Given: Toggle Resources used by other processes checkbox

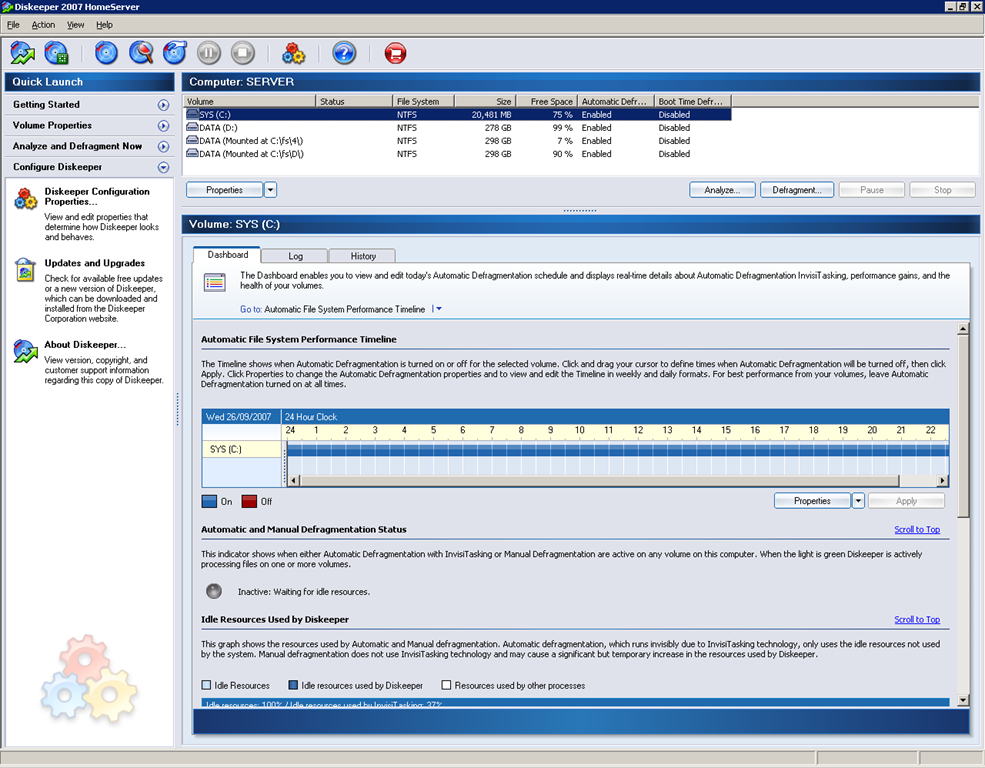Looking at the screenshot, I should pos(446,685).
